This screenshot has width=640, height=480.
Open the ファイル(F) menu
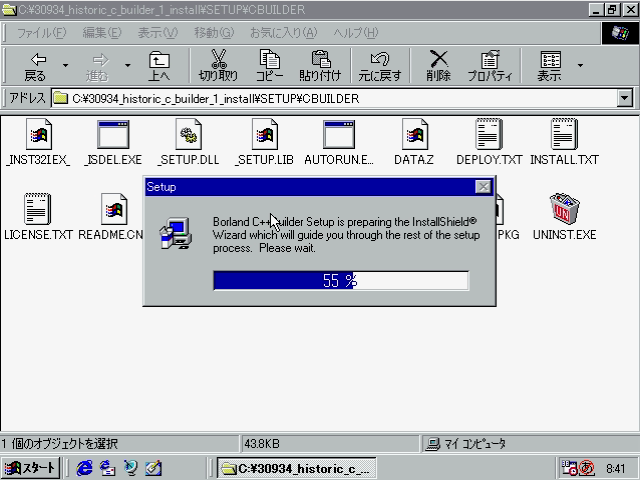click(x=42, y=33)
